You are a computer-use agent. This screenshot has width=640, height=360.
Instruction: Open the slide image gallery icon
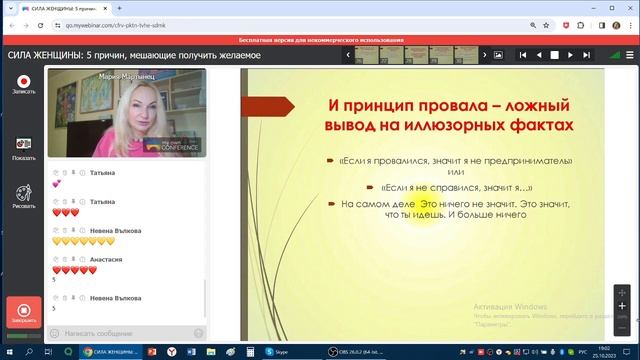tap(498, 55)
